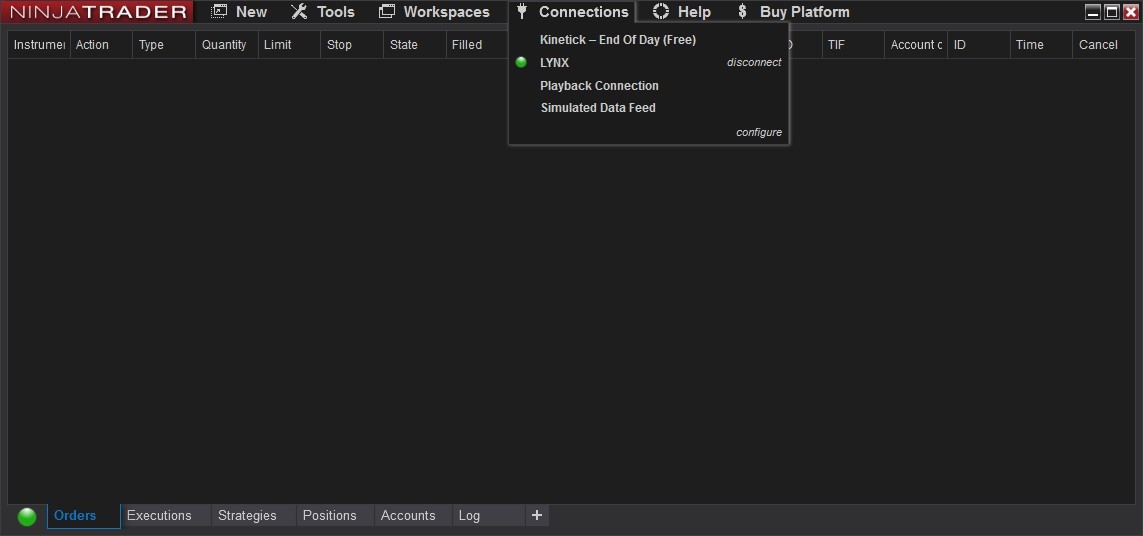Screen dimensions: 1143x536
Task: Switch to the Log tab
Action: [488, 516]
